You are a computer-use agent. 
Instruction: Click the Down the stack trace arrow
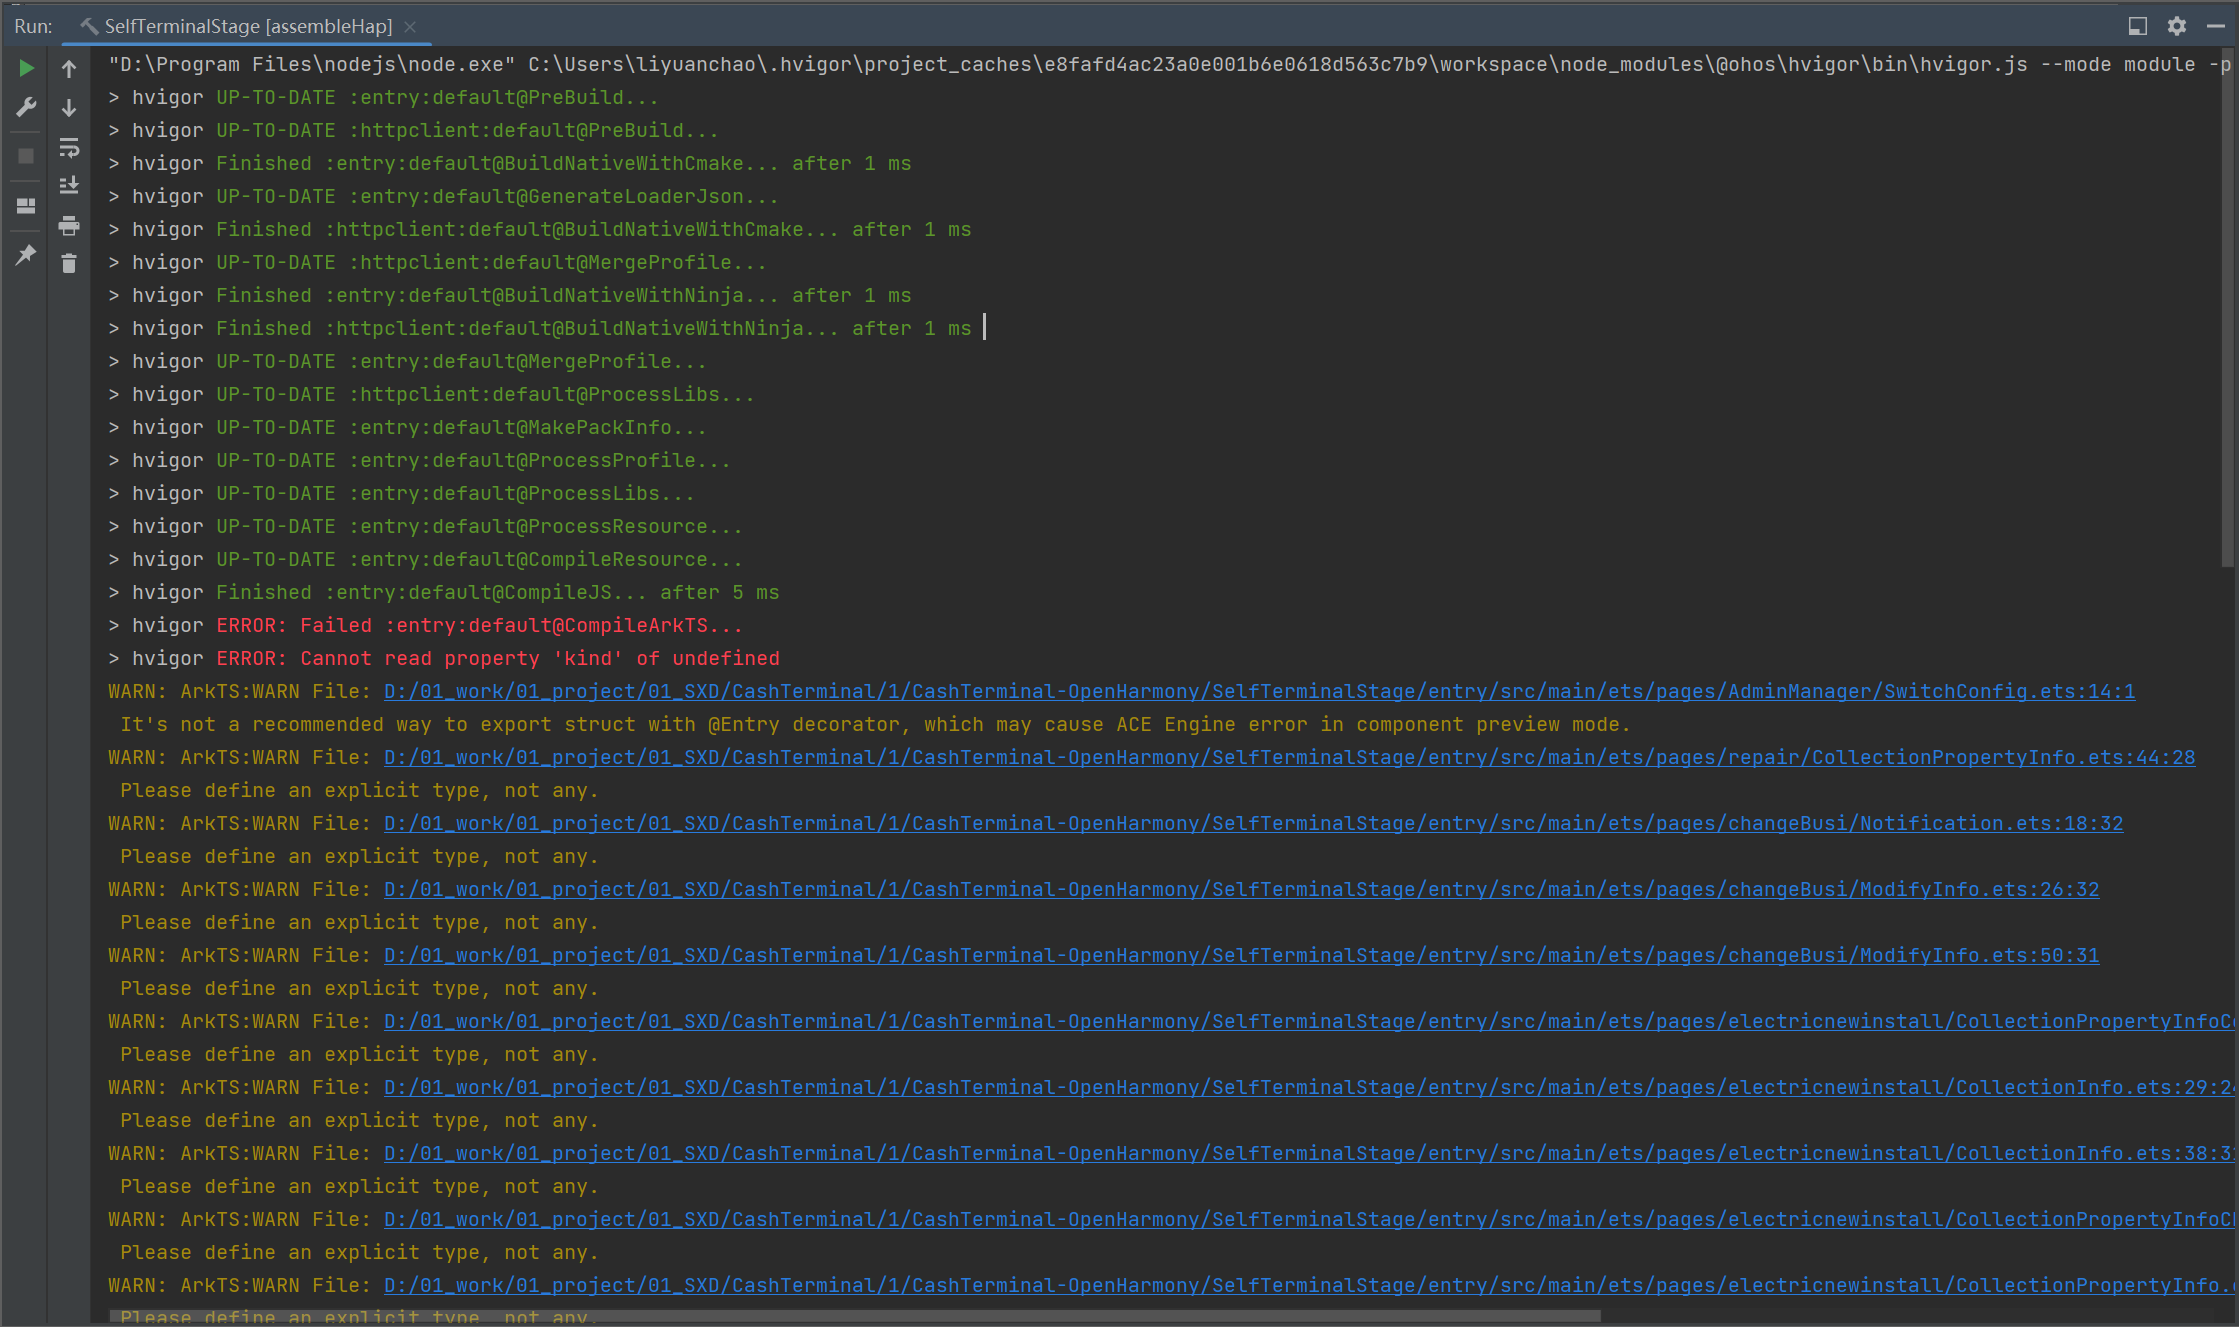[69, 107]
